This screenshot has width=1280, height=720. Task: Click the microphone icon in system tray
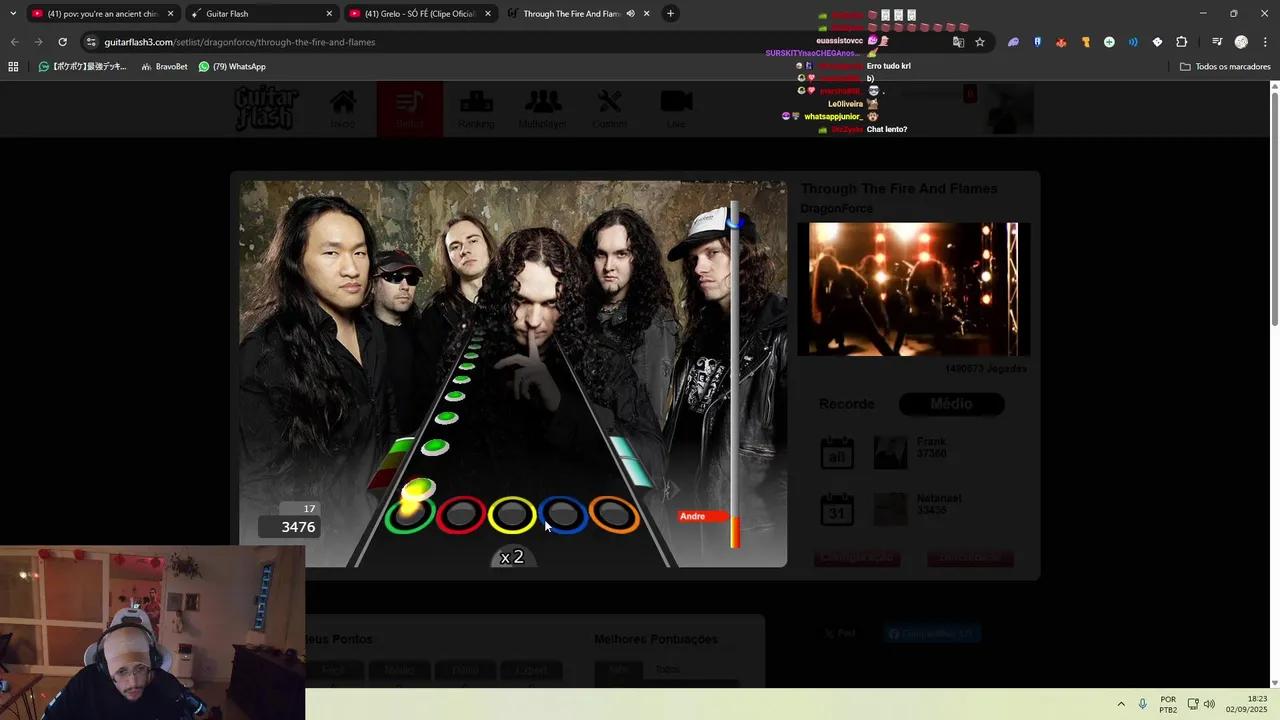(1143, 704)
